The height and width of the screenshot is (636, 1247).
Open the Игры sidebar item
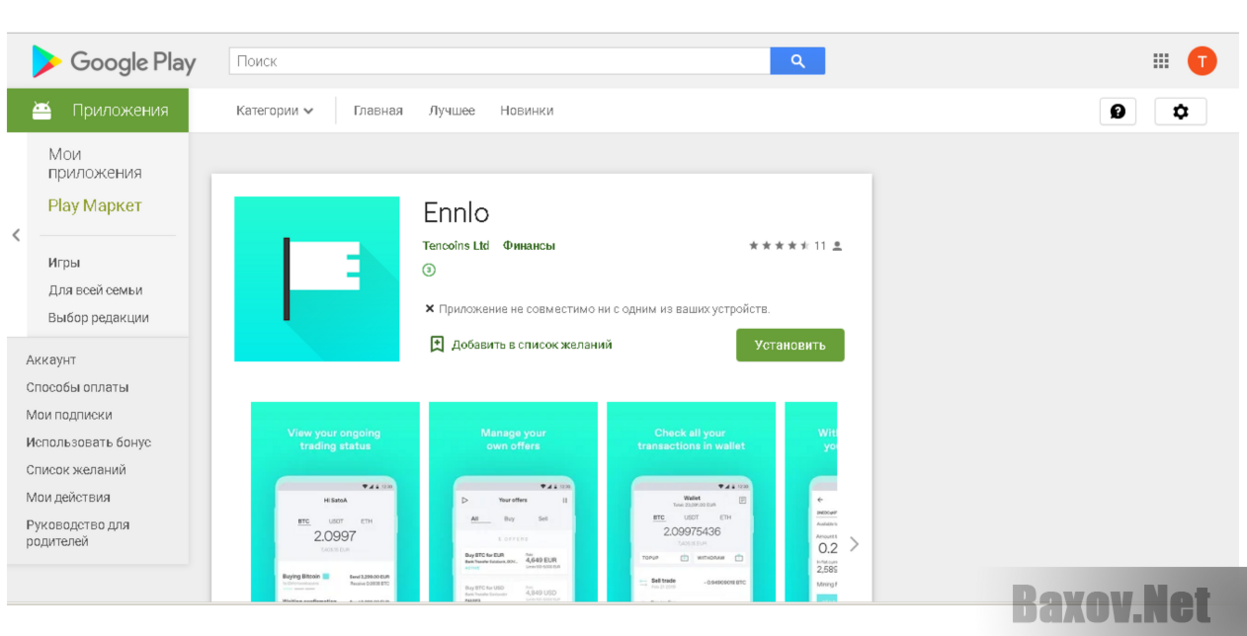point(64,263)
